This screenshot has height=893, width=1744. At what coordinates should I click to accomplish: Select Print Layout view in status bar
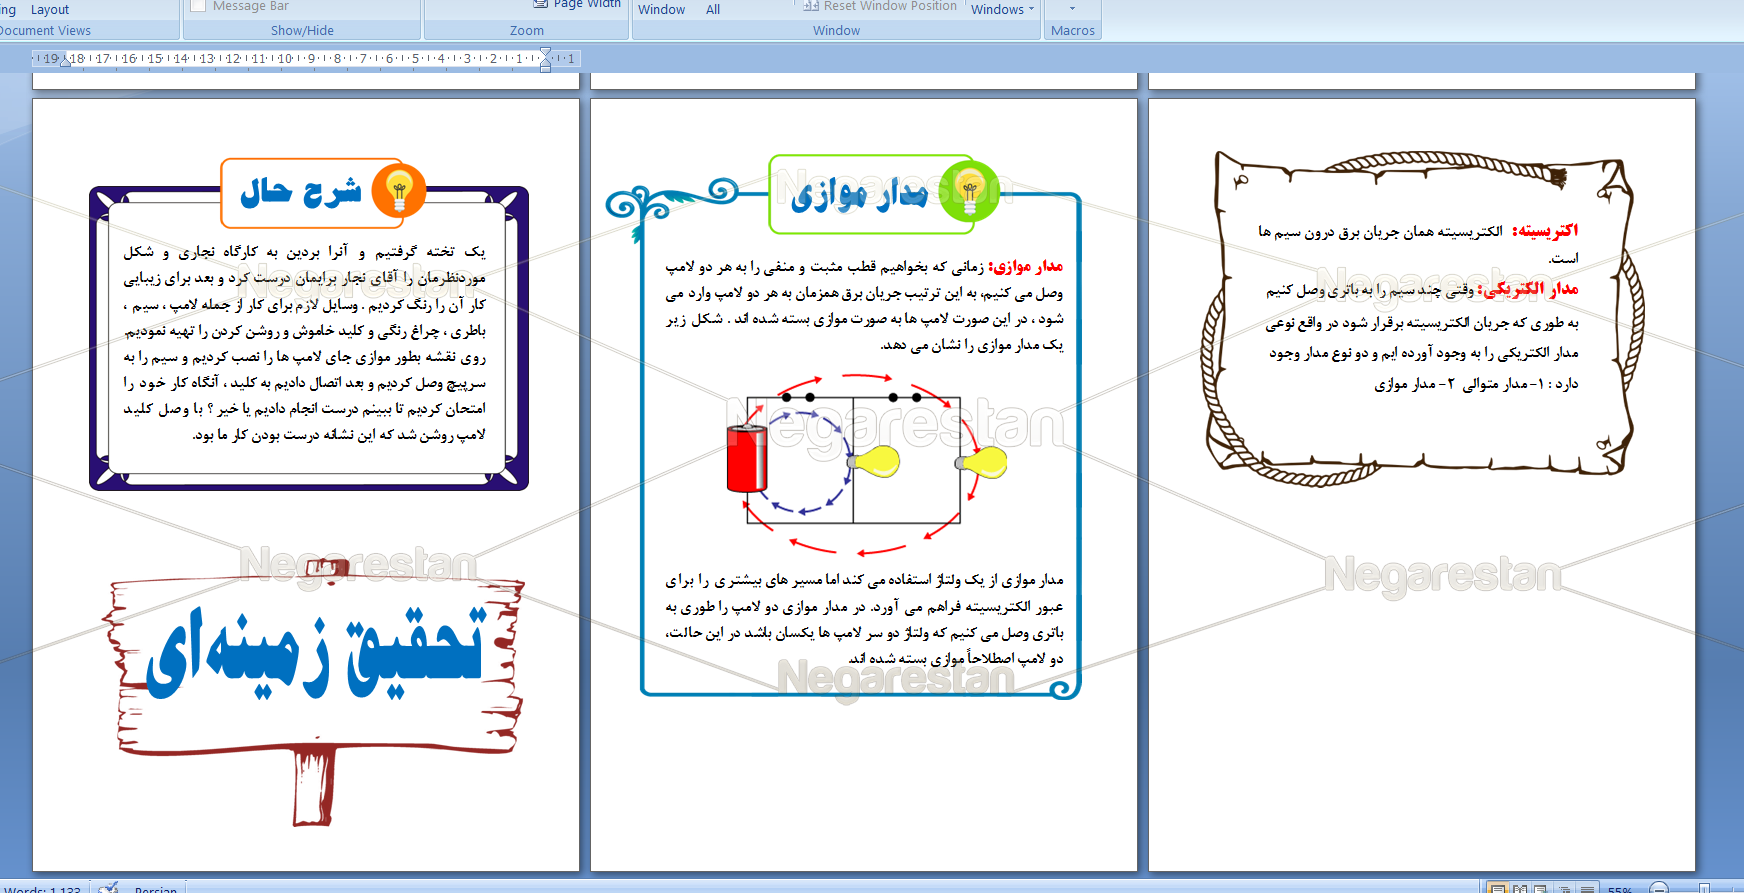(x=1497, y=888)
